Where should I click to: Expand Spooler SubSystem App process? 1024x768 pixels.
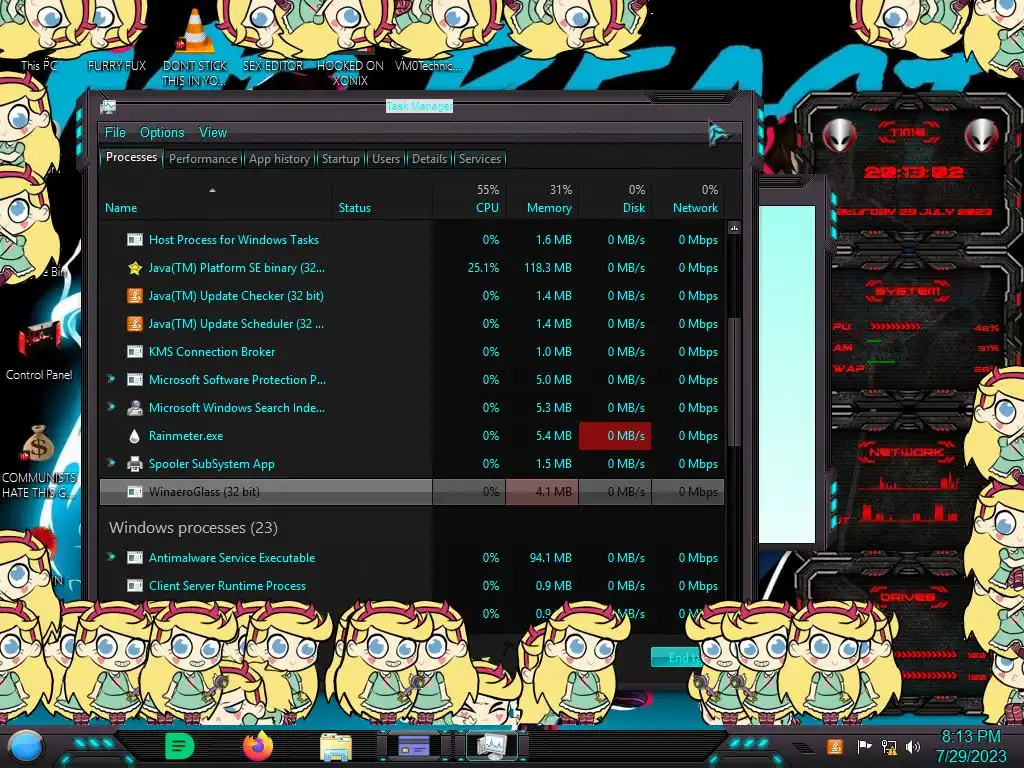pyautogui.click(x=111, y=463)
